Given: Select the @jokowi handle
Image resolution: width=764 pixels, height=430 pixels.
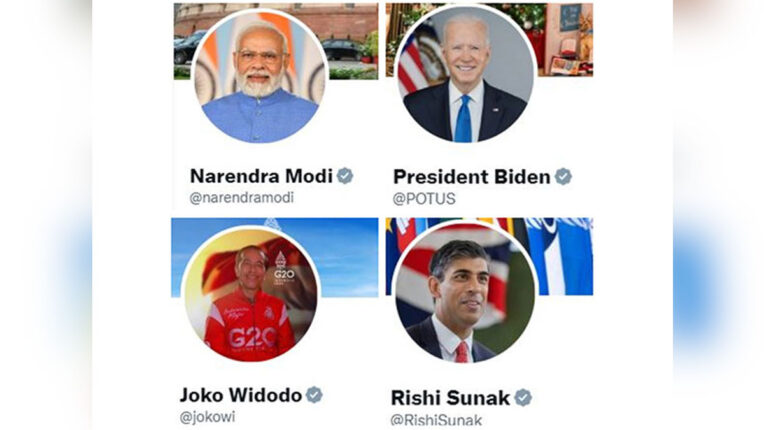Looking at the screenshot, I should 208,417.
